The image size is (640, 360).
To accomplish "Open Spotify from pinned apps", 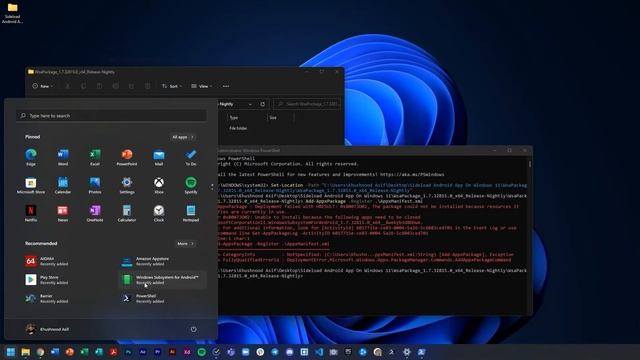I will 191,185.
